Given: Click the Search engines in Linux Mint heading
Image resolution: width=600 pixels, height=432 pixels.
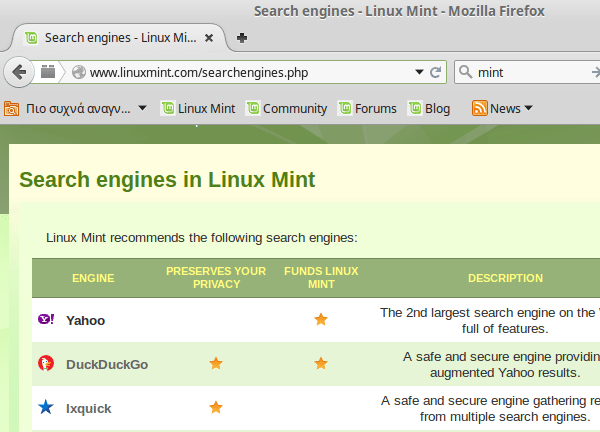Looking at the screenshot, I should (167, 179).
